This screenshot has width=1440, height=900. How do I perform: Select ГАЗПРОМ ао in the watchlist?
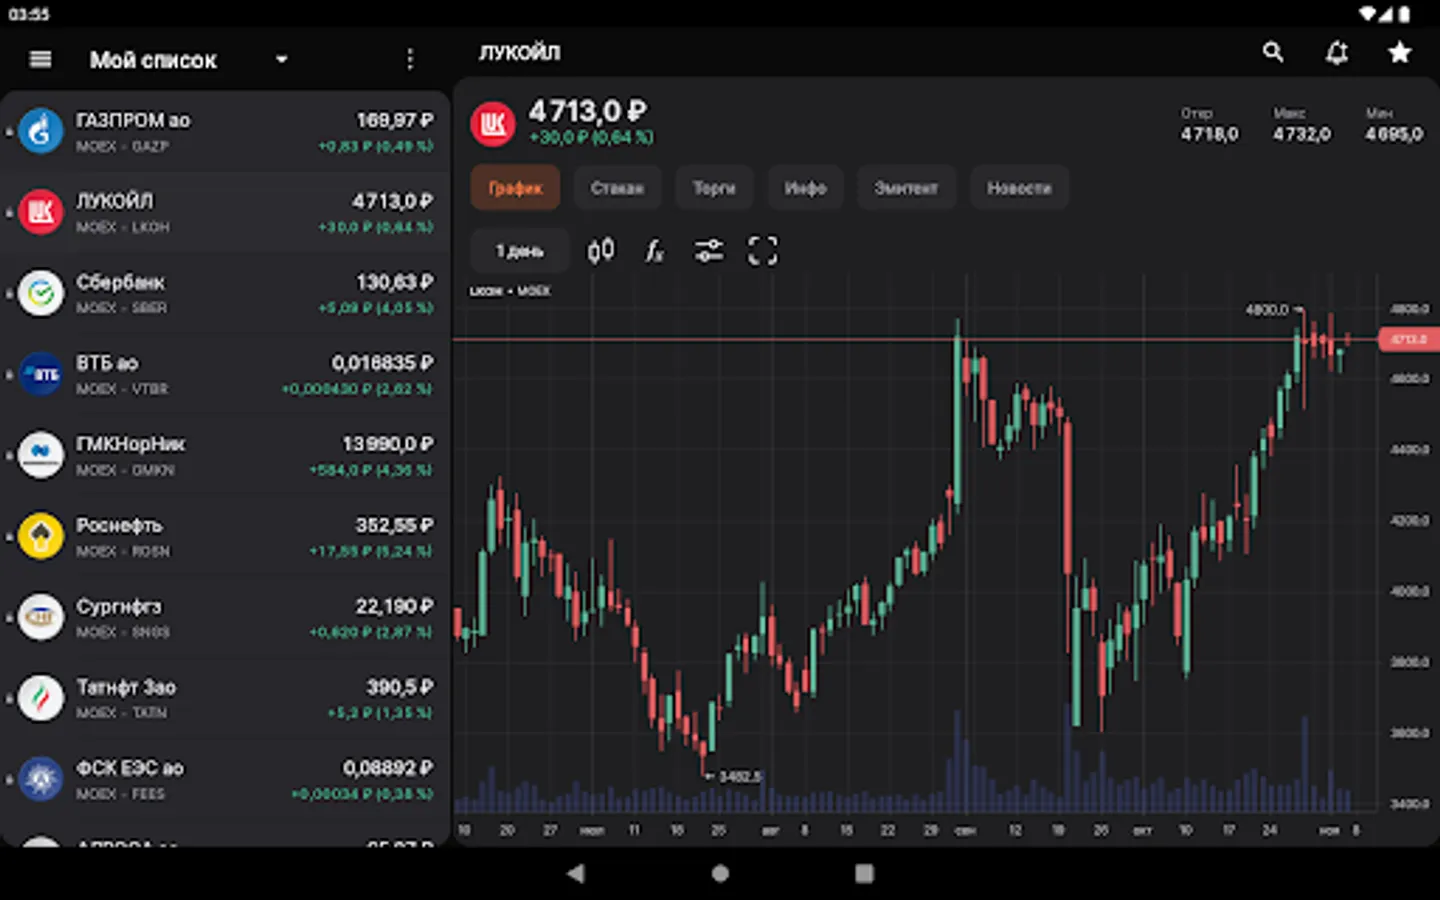click(225, 132)
